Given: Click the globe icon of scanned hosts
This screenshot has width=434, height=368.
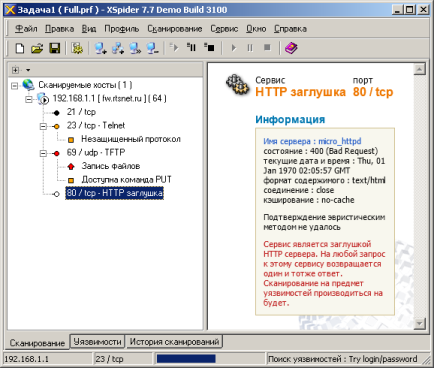Looking at the screenshot, I should coord(28,85).
